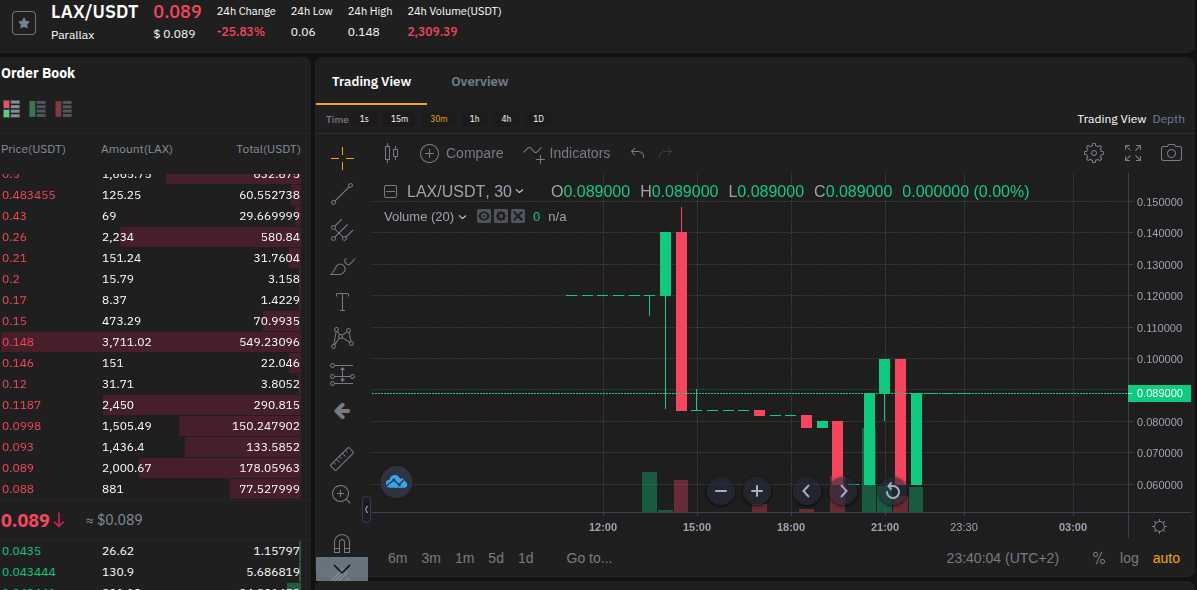Click the blue cloud logo button
The height and width of the screenshot is (590, 1197).
click(396, 482)
